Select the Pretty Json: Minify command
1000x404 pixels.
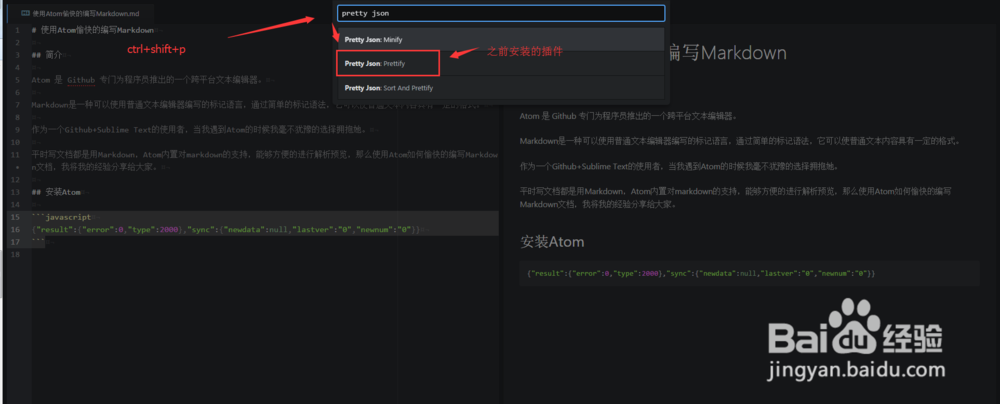(x=501, y=40)
